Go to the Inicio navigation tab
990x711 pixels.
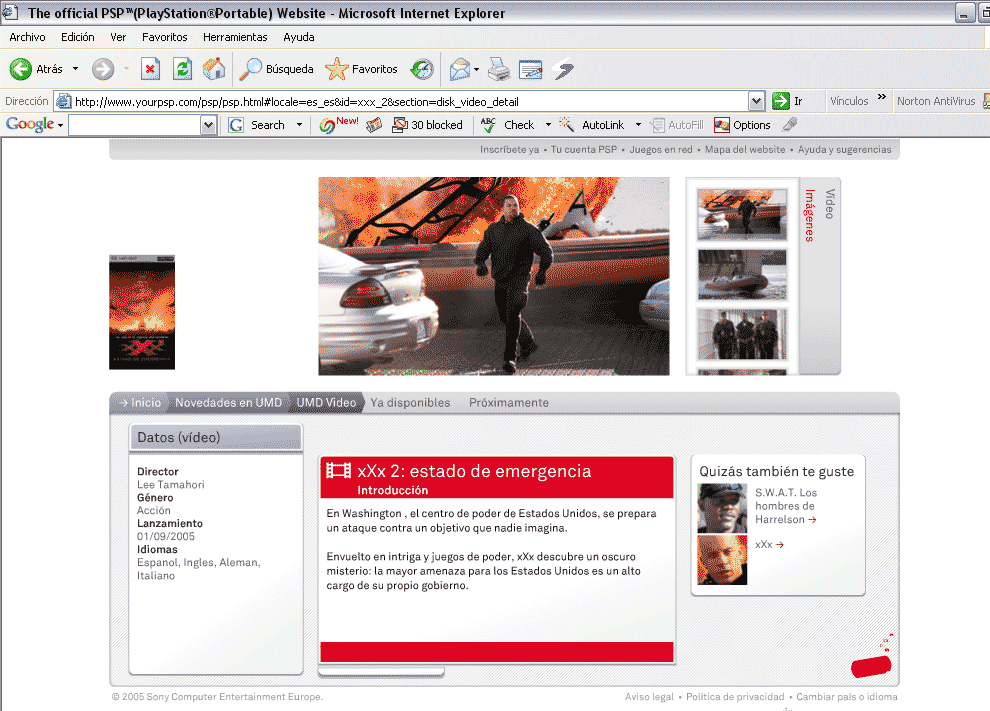point(140,403)
